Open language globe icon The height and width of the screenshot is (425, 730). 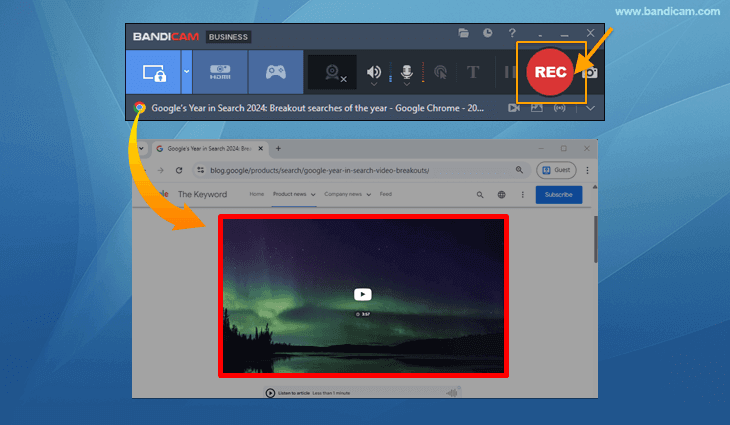tap(501, 195)
